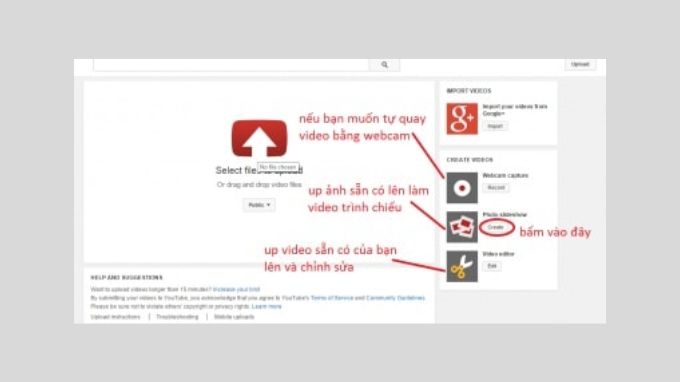Click the Edit button for Video editor

[492, 266]
